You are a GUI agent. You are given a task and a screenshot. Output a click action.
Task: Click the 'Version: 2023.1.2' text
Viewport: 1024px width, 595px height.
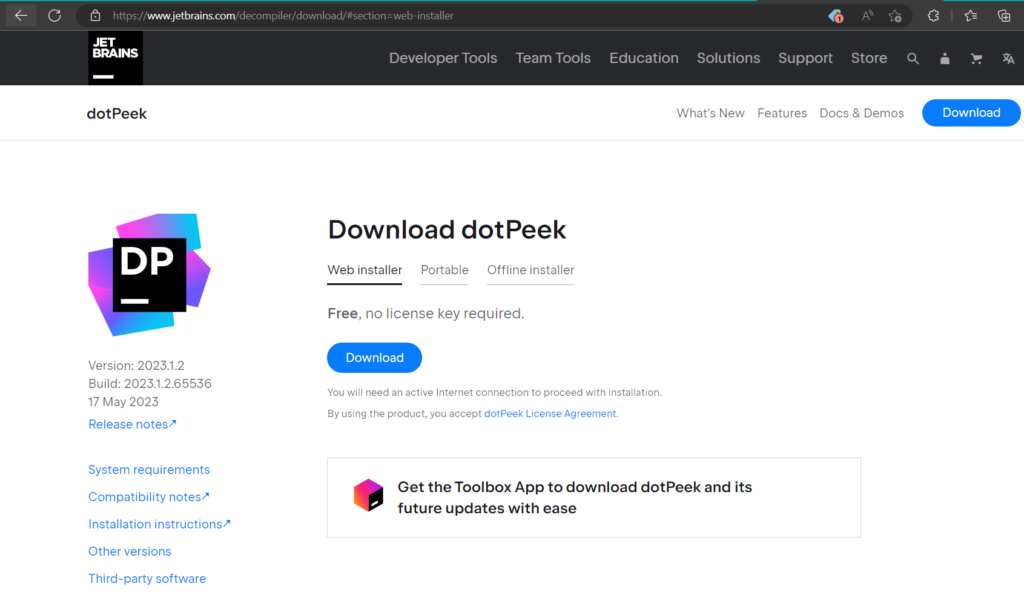tap(136, 366)
